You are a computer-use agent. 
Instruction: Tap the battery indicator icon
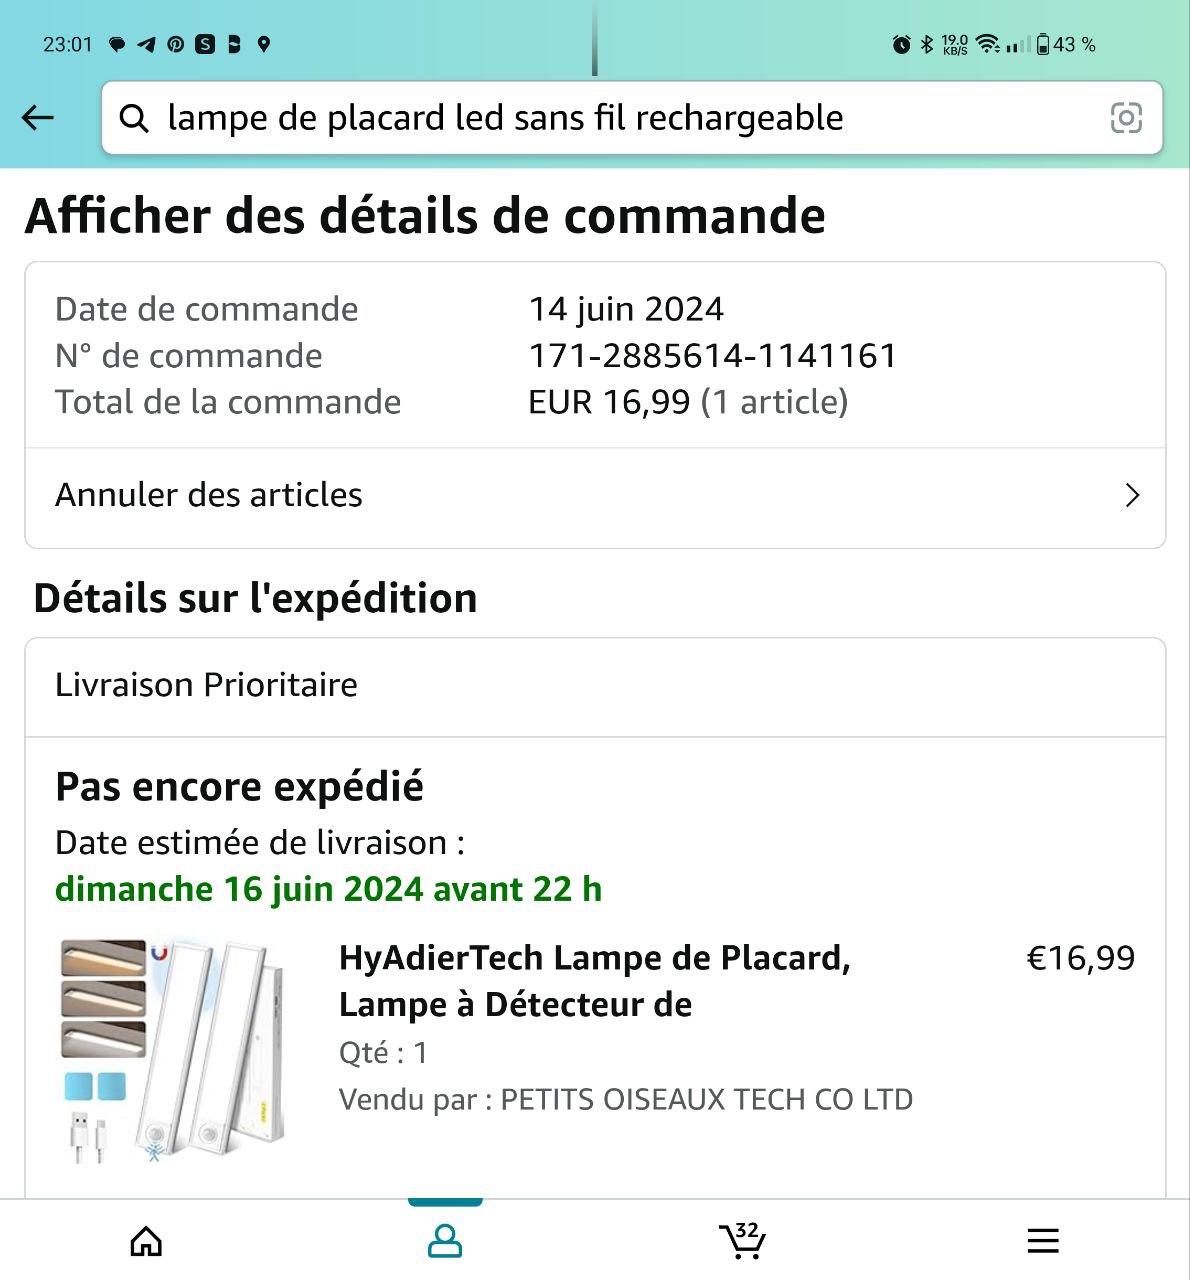pos(1043,44)
